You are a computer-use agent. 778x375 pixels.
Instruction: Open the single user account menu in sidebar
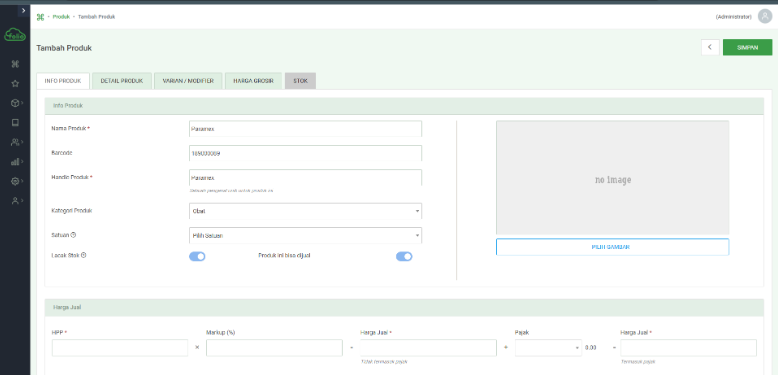coord(17,201)
